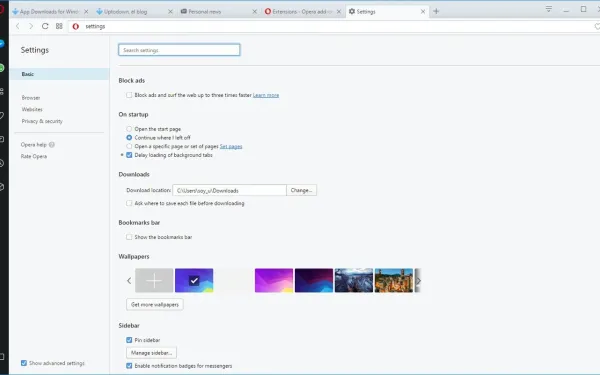600x375 pixels.
Task: Click the Opera help question mark icon
Action: click(52, 145)
